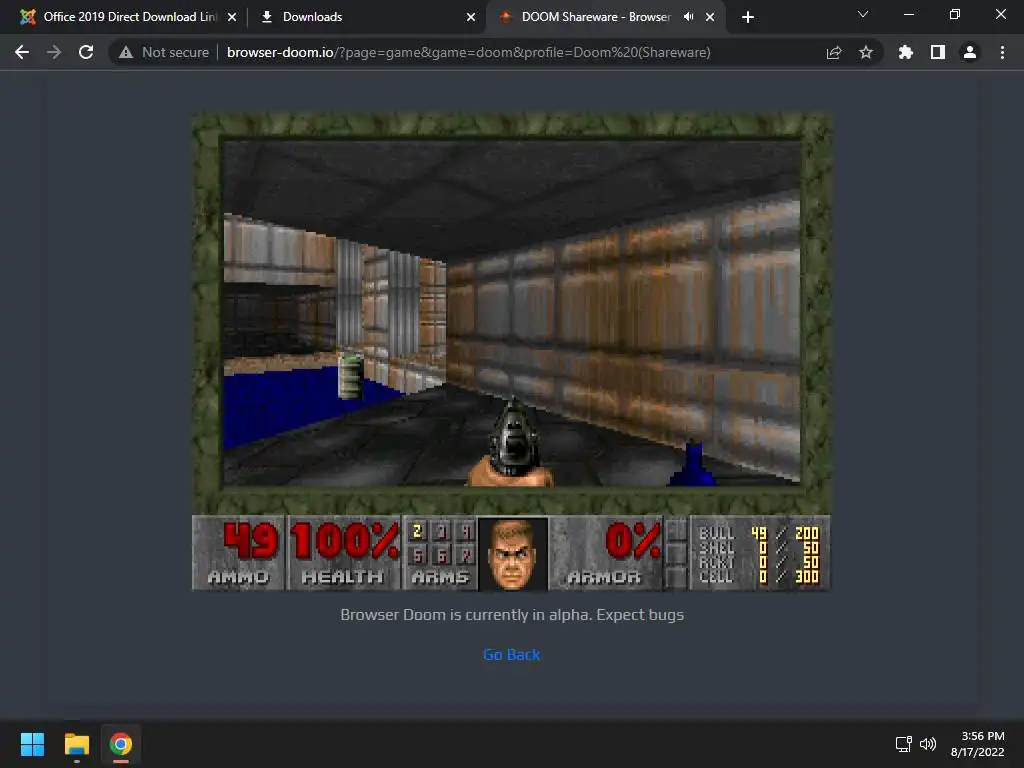1024x768 pixels.
Task: Bookmark this page with the star
Action: pyautogui.click(x=866, y=52)
